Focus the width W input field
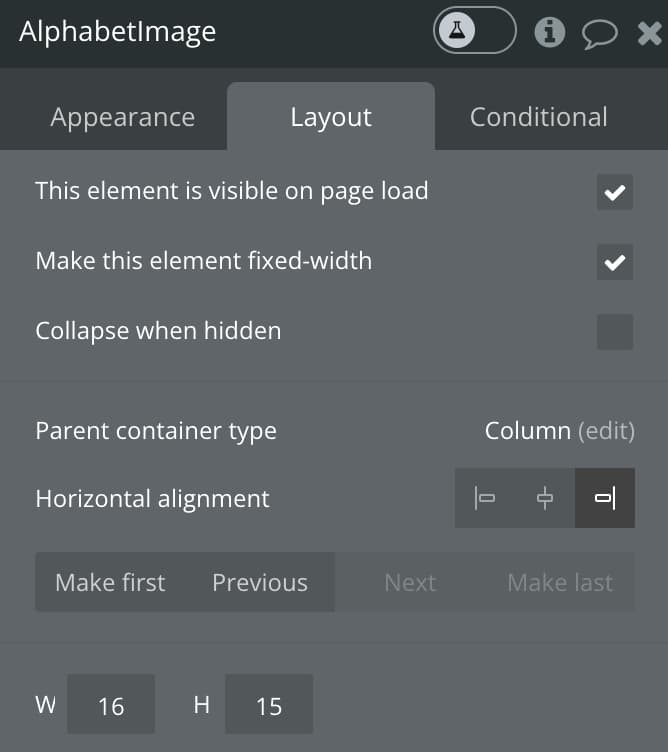 point(111,704)
